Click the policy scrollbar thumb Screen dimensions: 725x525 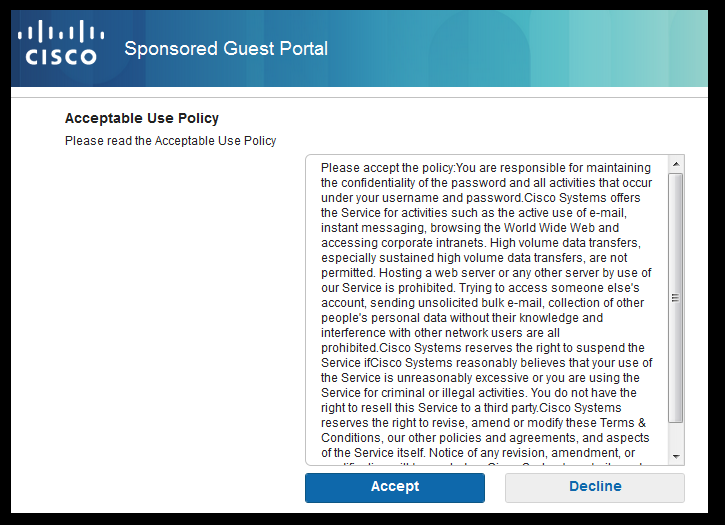coord(676,298)
